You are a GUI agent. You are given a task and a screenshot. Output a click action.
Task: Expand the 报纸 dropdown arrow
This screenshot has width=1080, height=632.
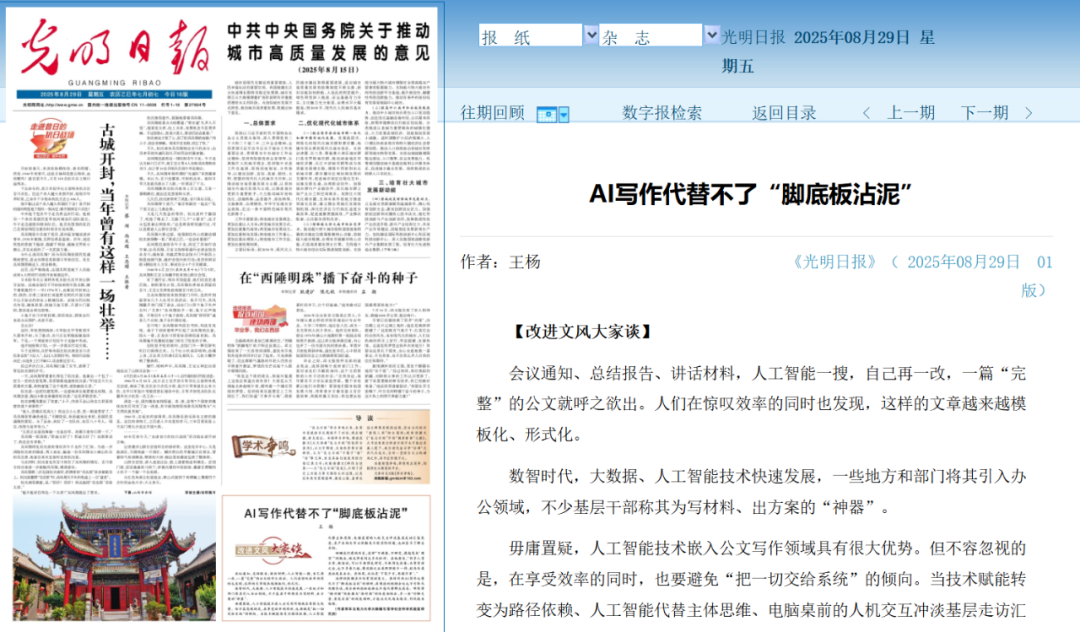(590, 36)
